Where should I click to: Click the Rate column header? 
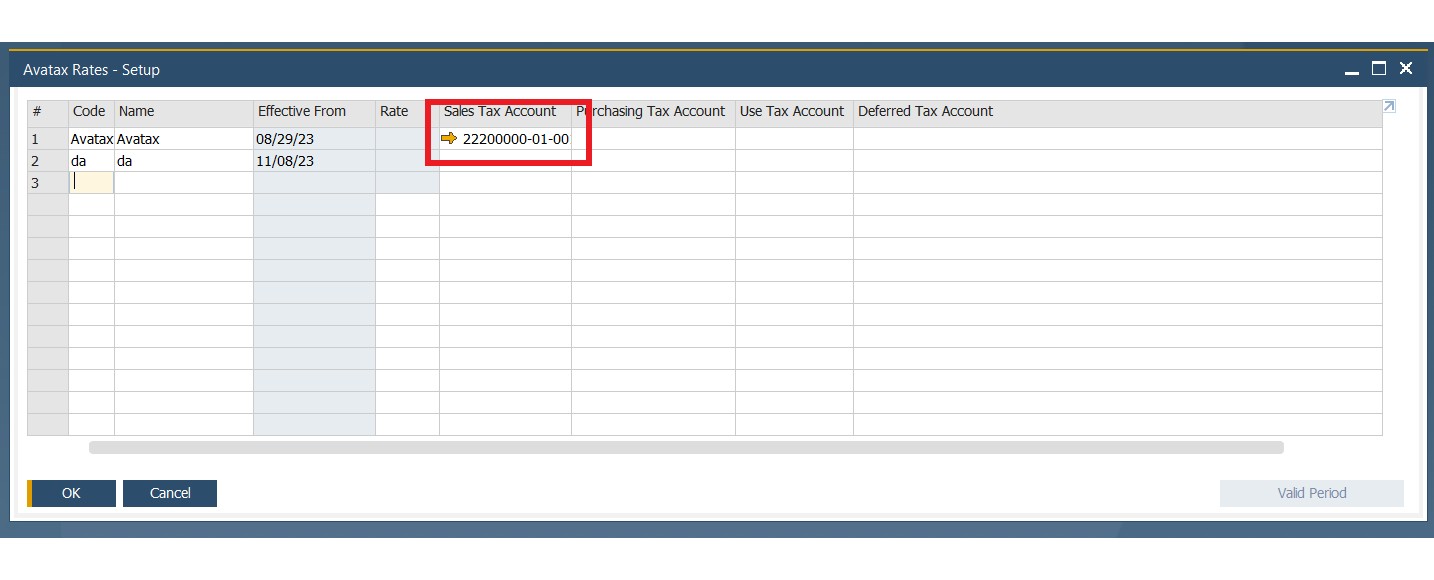(407, 112)
